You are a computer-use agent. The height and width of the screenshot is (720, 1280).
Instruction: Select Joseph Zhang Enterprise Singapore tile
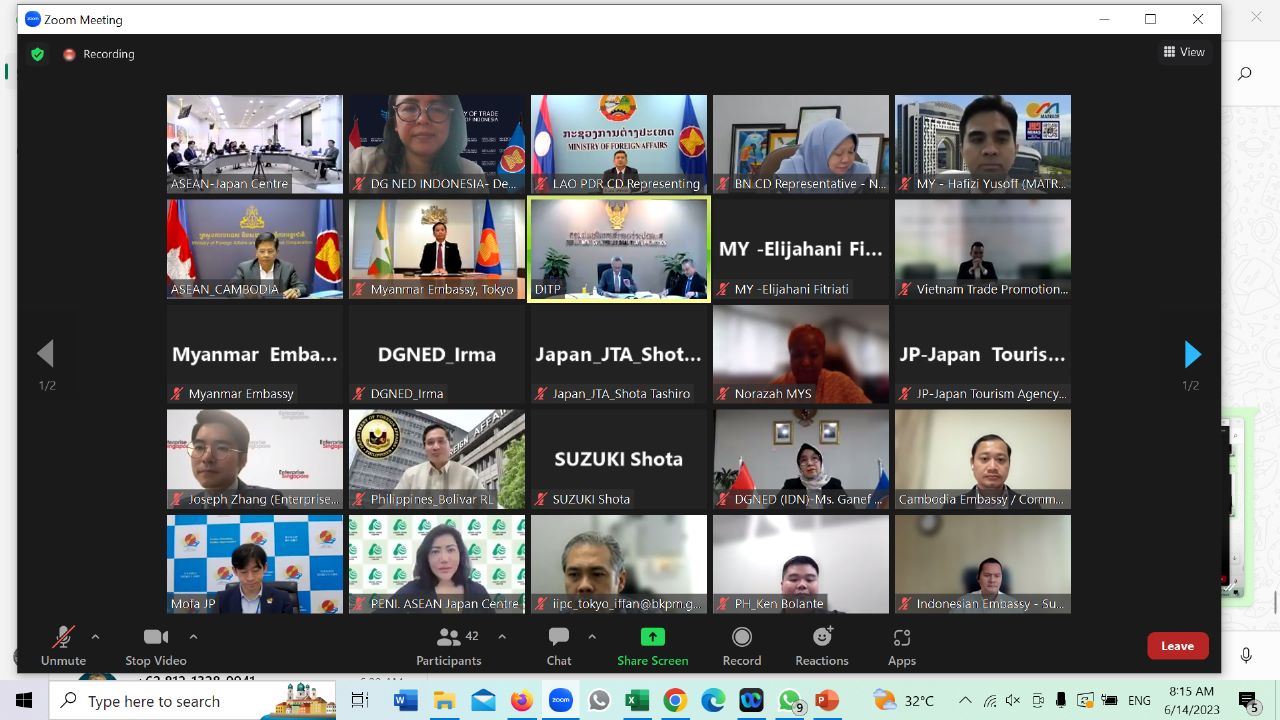click(255, 459)
